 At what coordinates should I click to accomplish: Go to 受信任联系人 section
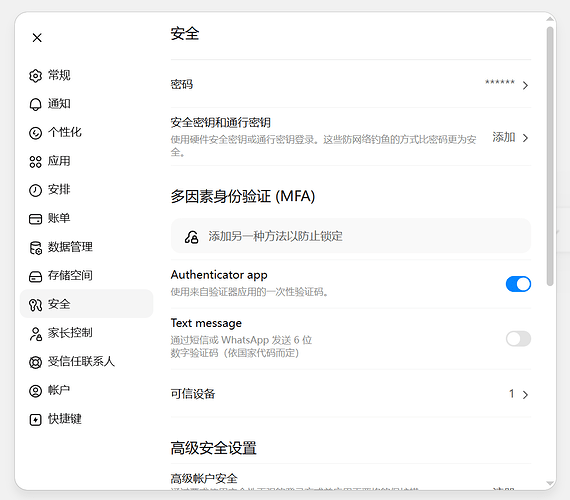[x=87, y=362]
